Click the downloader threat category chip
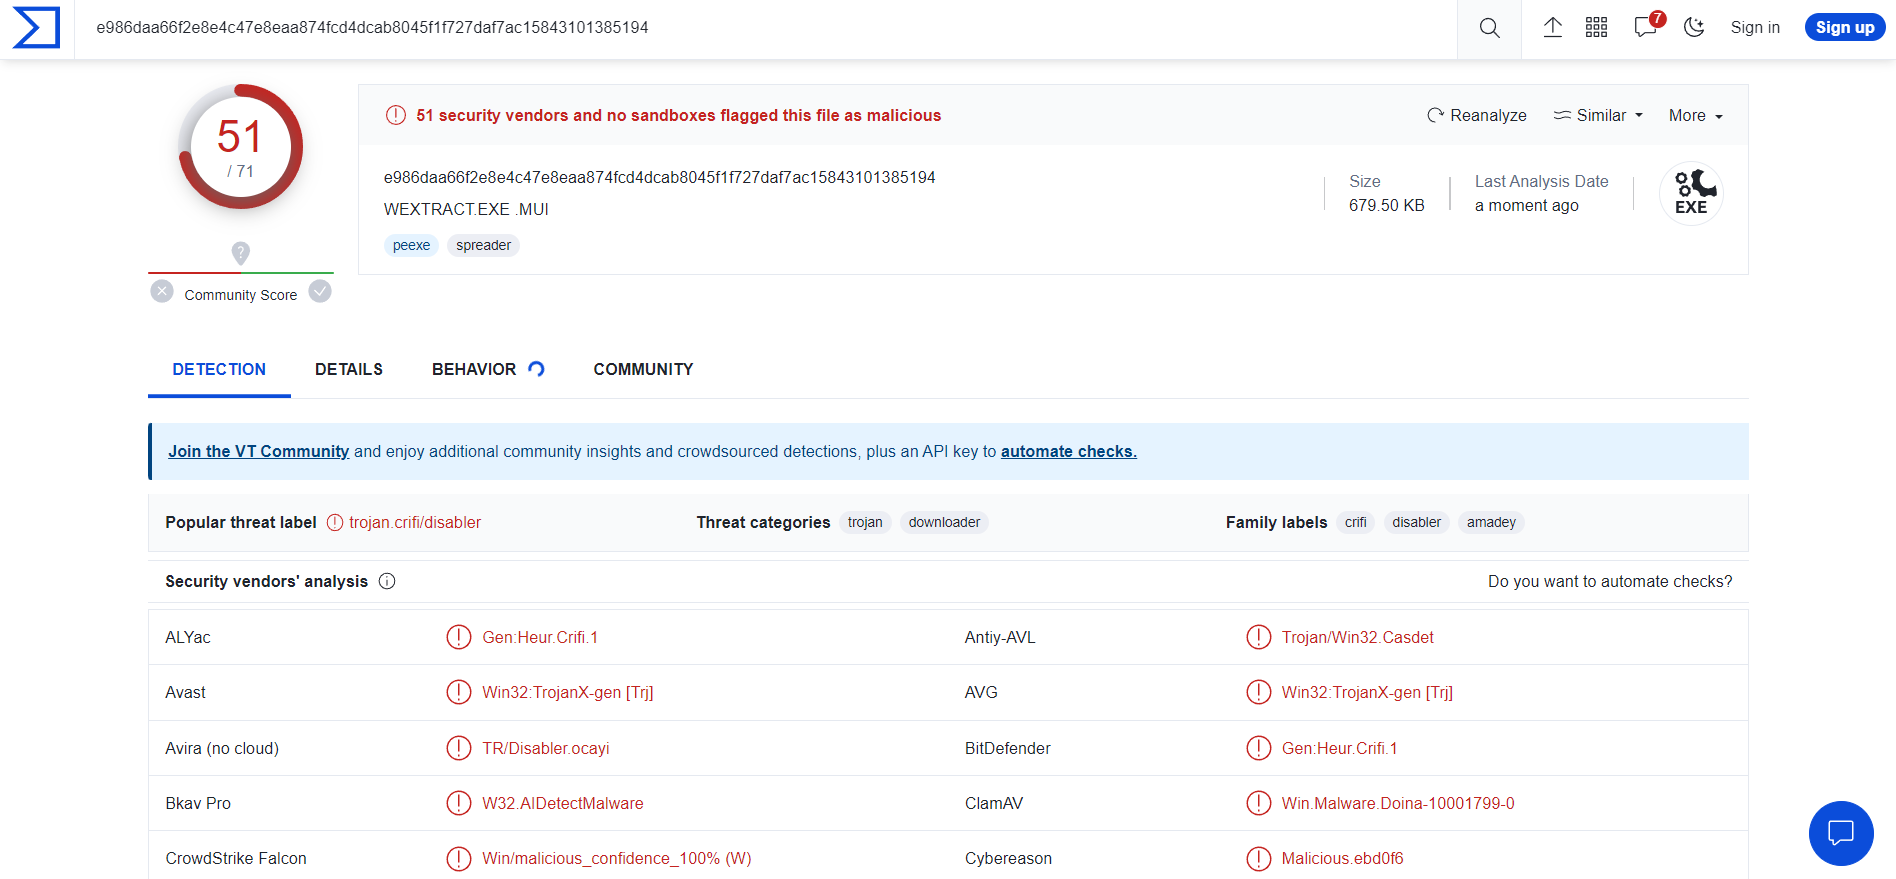This screenshot has width=1896, height=879. pyautogui.click(x=944, y=522)
